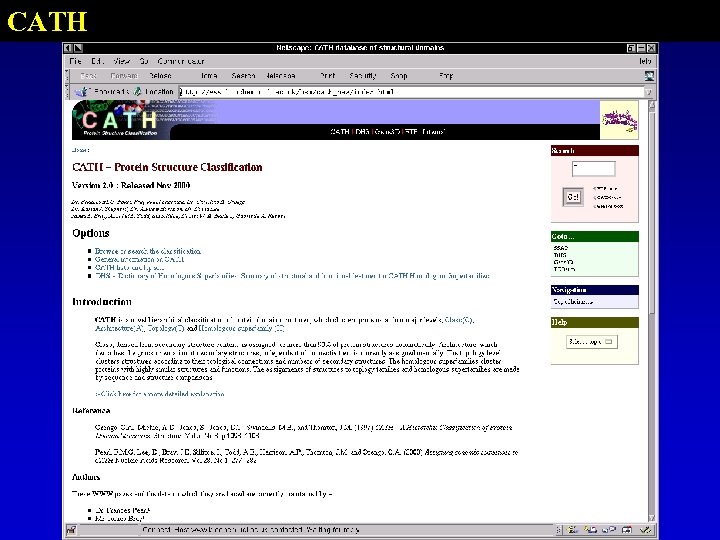This screenshot has height=540, width=720.
Task: Click inside the sidebar Search text box
Action: [x=593, y=169]
